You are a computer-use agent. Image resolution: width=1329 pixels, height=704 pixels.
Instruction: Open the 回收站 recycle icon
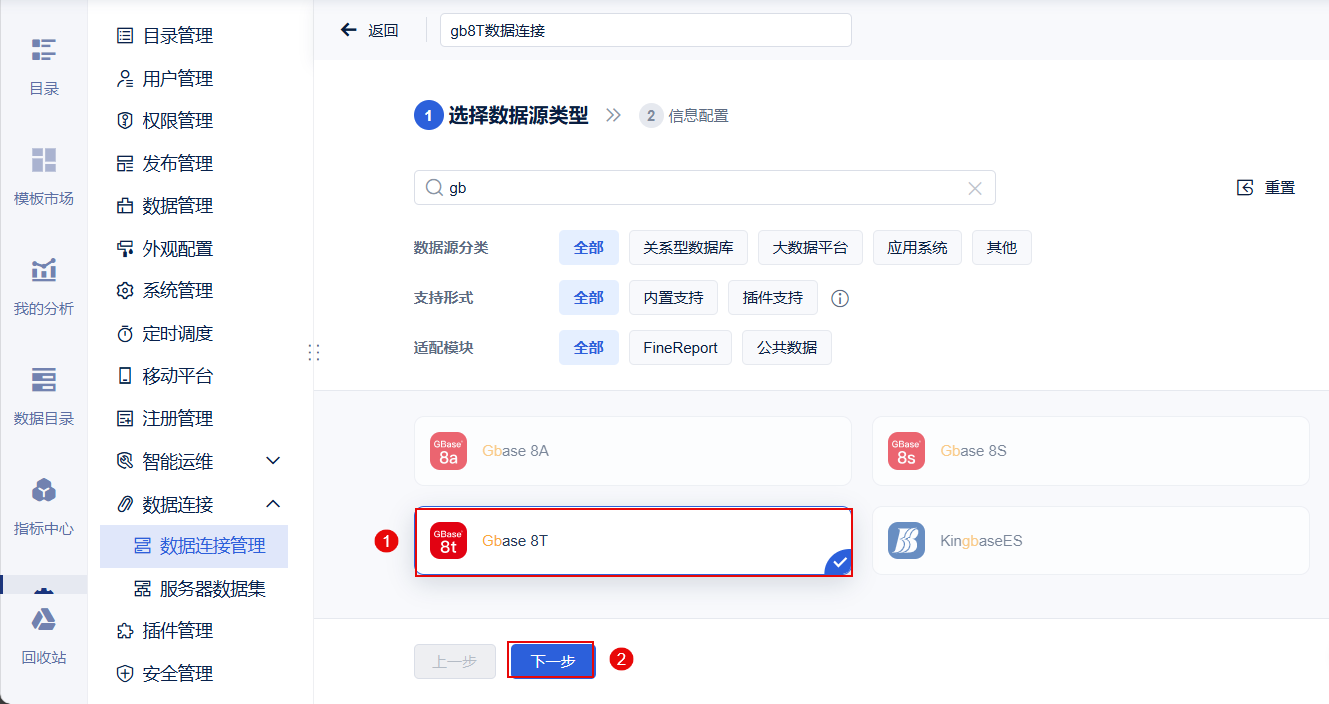(x=43, y=620)
